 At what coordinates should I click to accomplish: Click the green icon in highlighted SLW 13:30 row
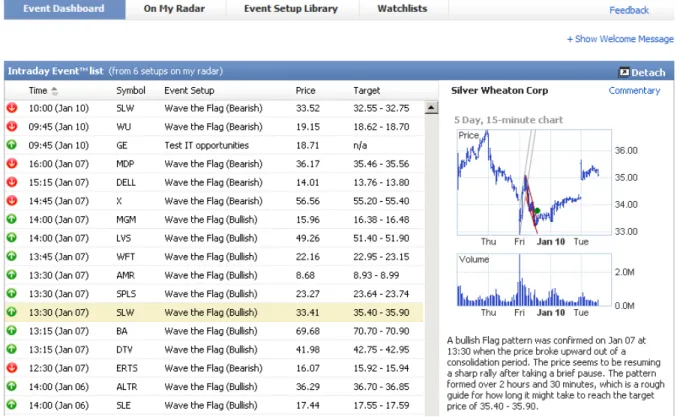point(12,312)
